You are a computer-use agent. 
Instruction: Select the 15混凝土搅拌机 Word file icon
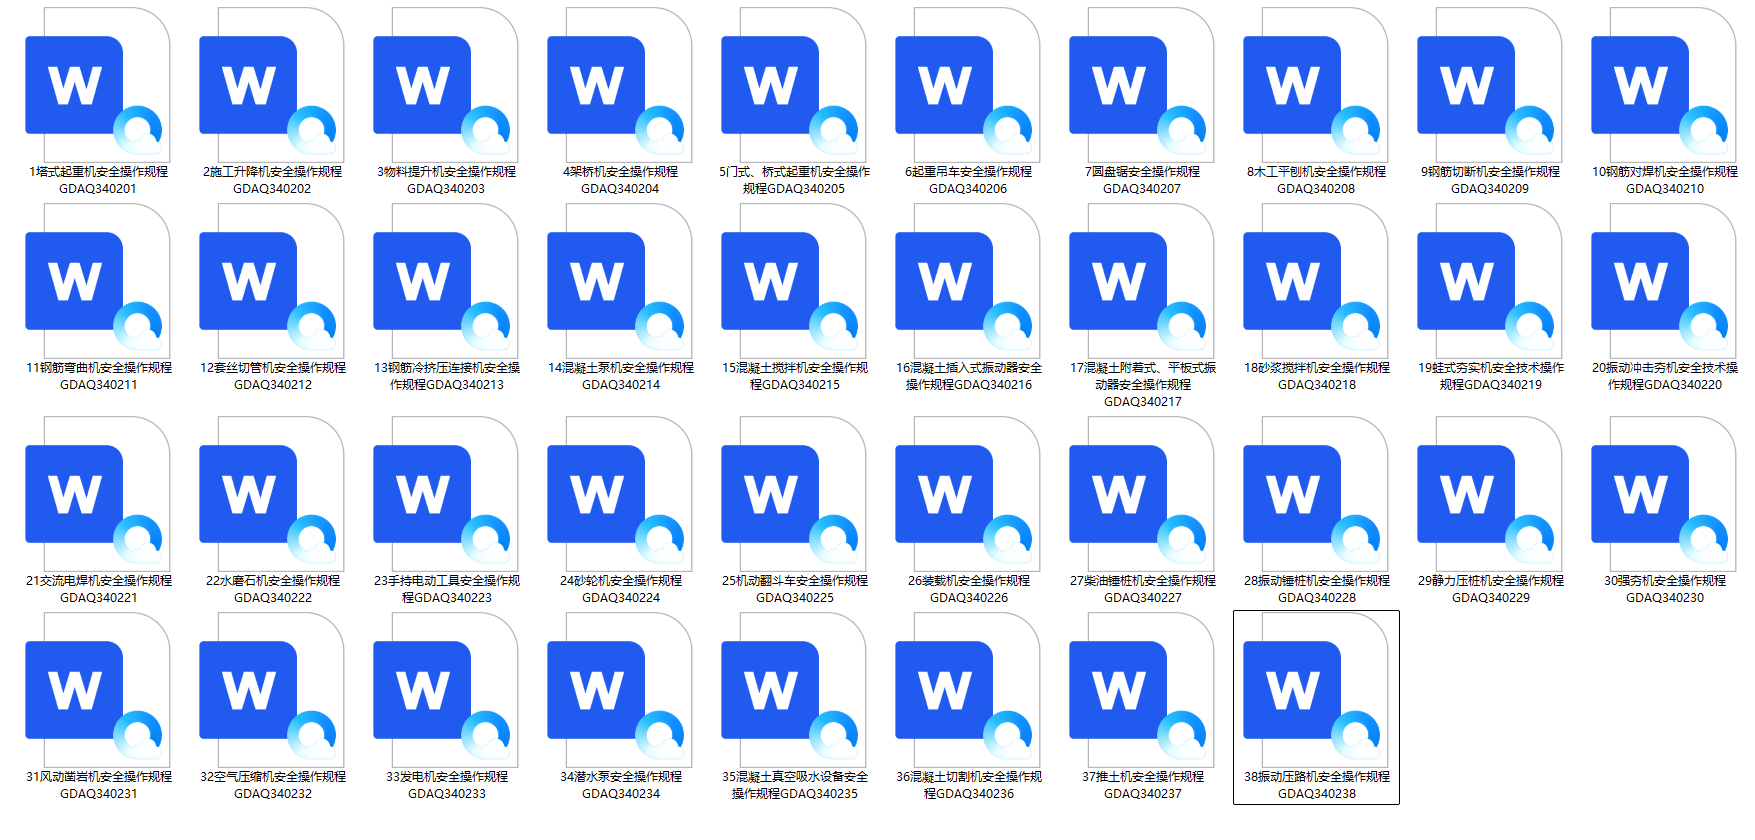click(794, 281)
